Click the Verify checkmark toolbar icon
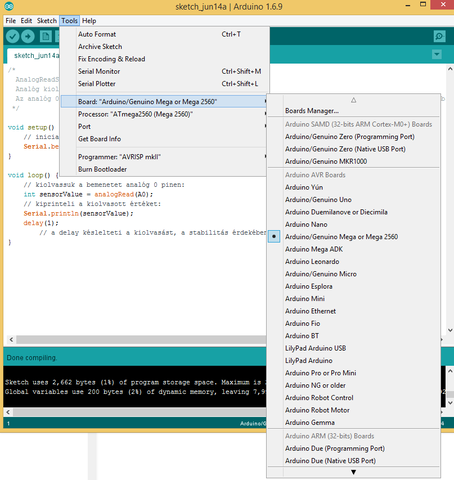The image size is (454, 480). [12, 36]
